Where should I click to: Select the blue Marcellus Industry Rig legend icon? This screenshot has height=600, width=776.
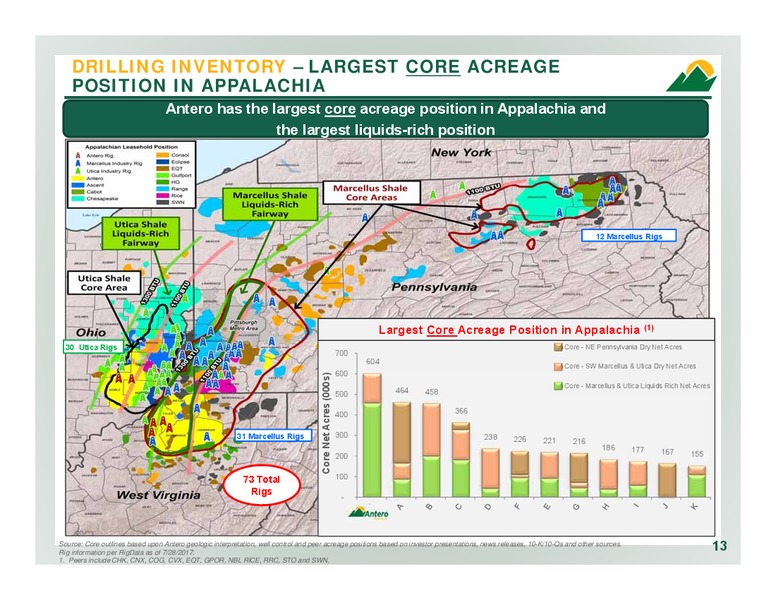coord(78,163)
